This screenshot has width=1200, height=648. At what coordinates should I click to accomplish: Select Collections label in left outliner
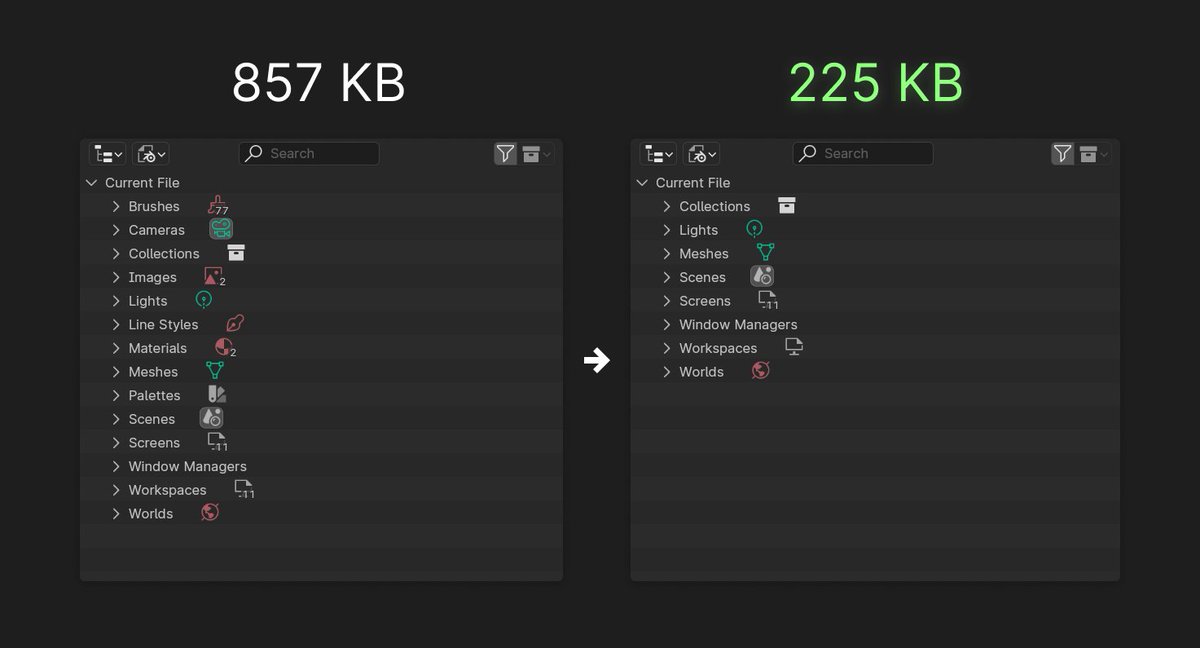click(164, 253)
